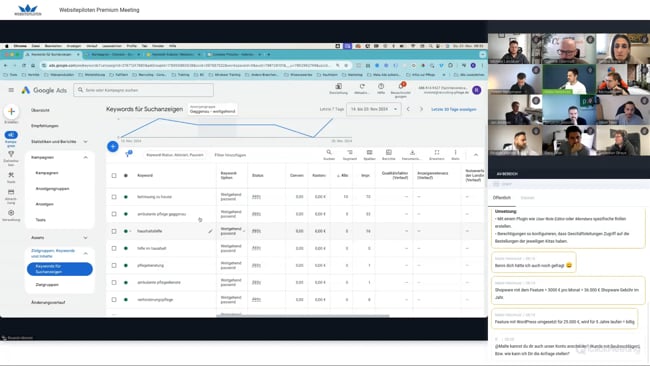
Task: Open Tools wrench icon in rail
Action: [11, 175]
